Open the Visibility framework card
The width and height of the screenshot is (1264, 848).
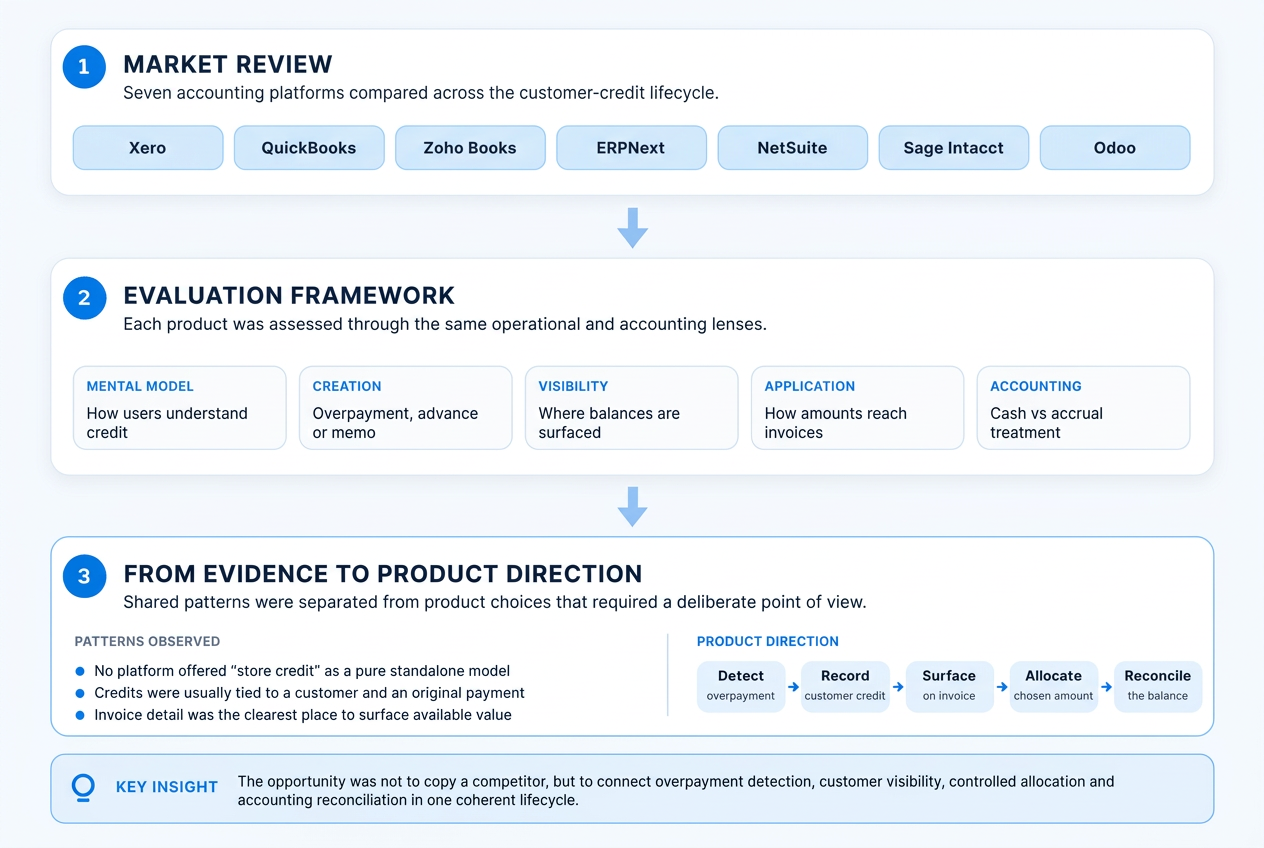click(x=632, y=408)
